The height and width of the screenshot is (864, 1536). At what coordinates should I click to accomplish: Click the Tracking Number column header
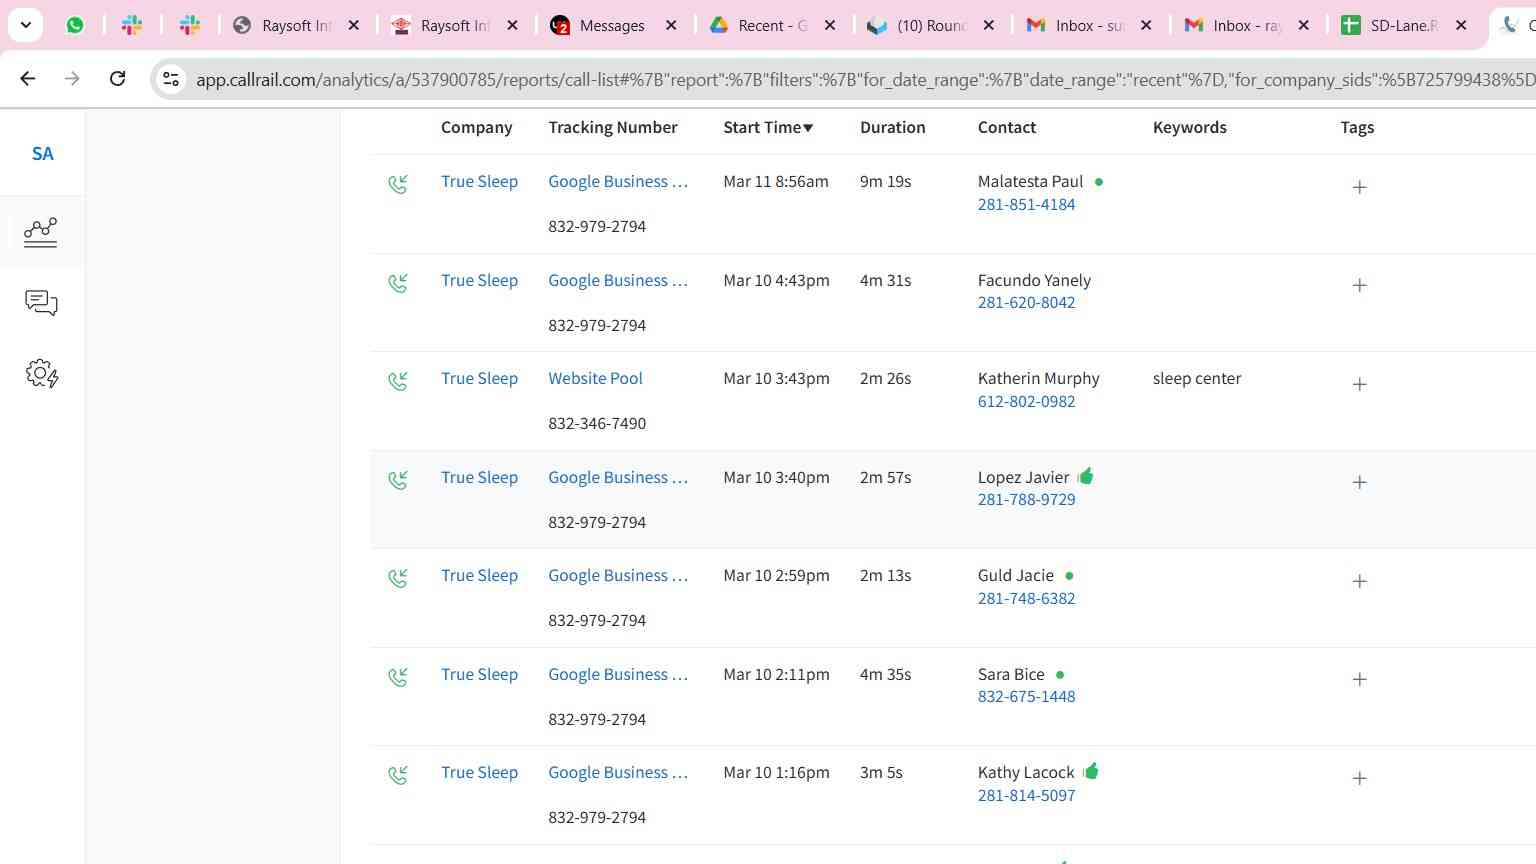coord(612,127)
